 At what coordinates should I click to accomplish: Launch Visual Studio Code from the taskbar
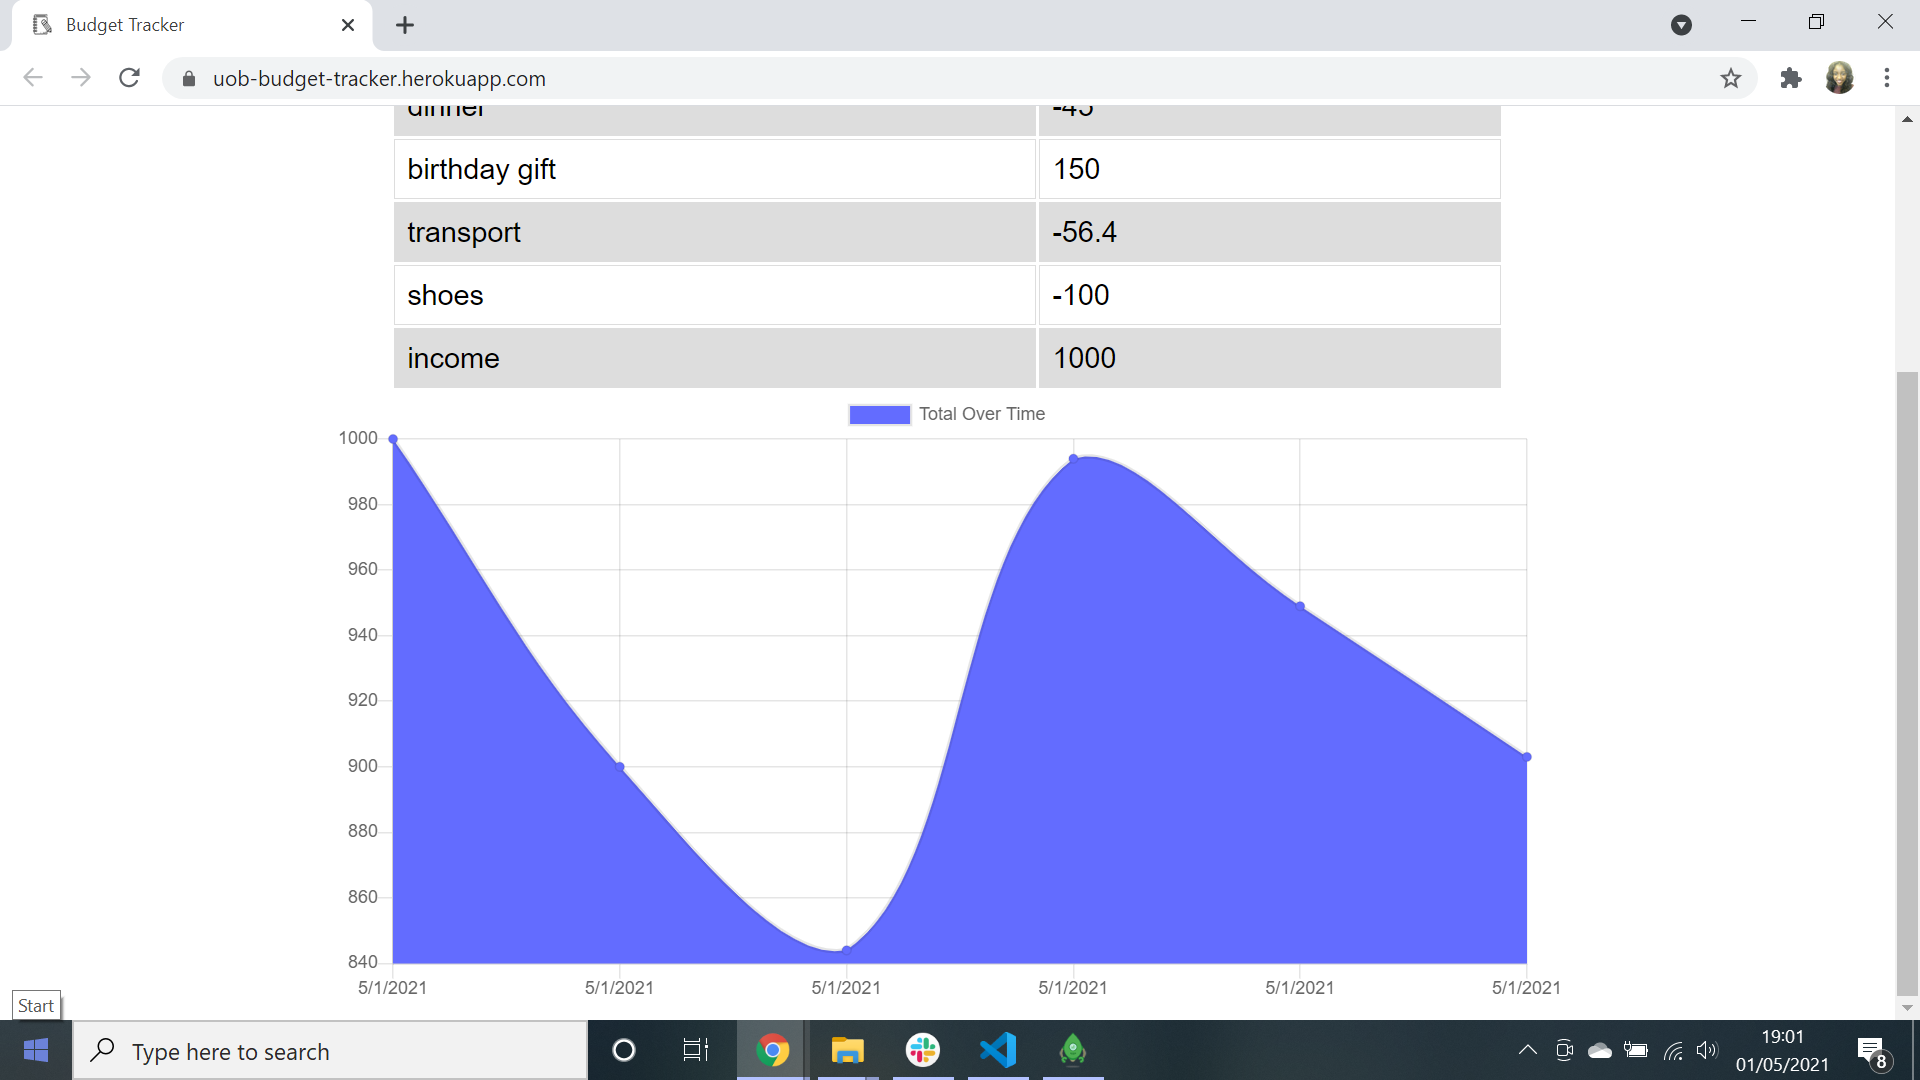(x=998, y=1051)
